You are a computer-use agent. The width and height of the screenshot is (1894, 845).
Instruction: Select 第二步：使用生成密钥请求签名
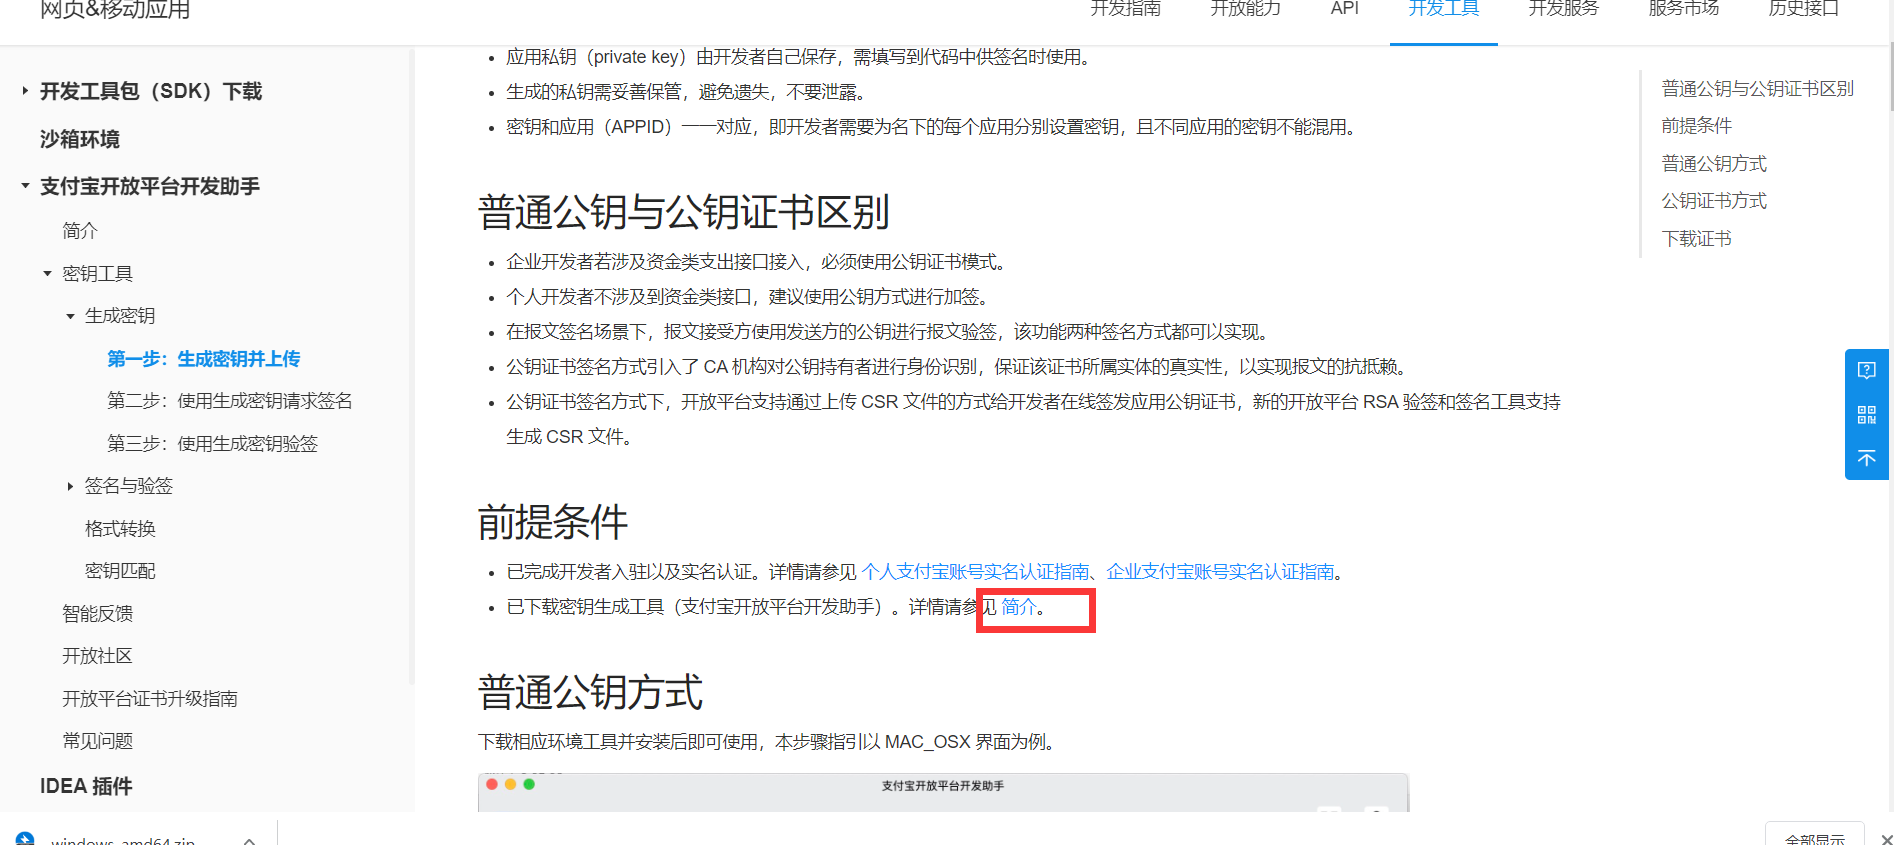click(230, 401)
